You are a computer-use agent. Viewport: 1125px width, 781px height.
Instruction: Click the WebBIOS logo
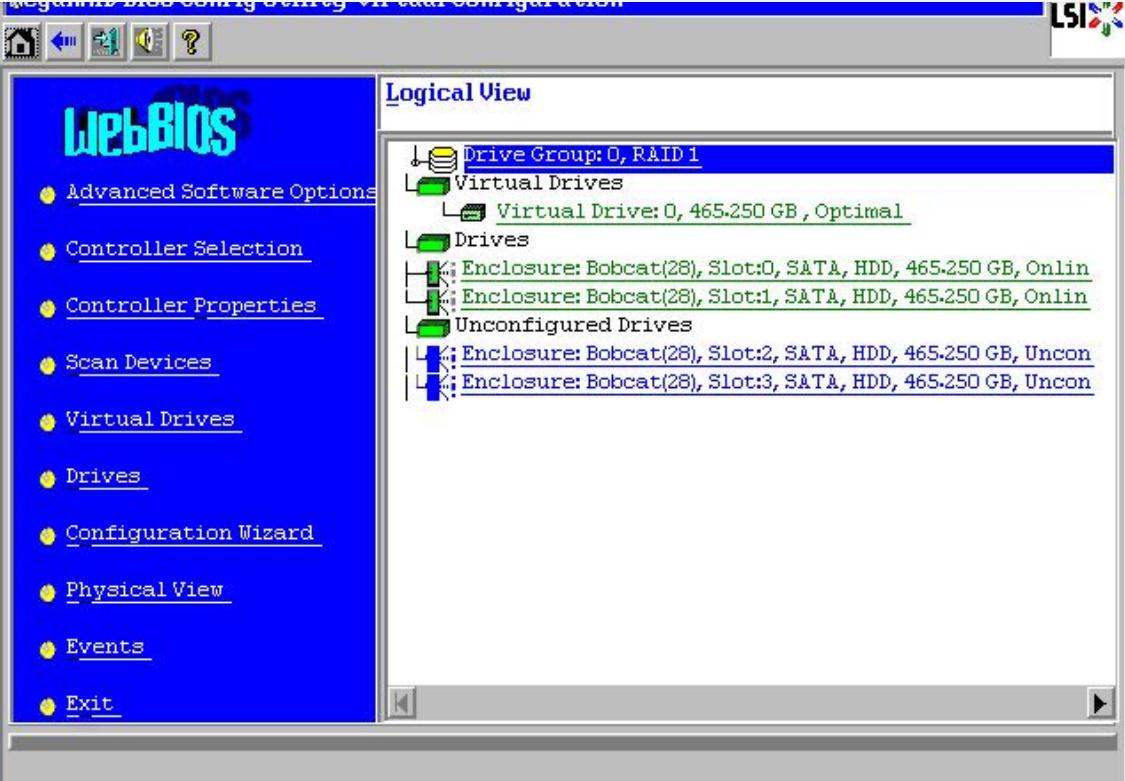pos(157,122)
